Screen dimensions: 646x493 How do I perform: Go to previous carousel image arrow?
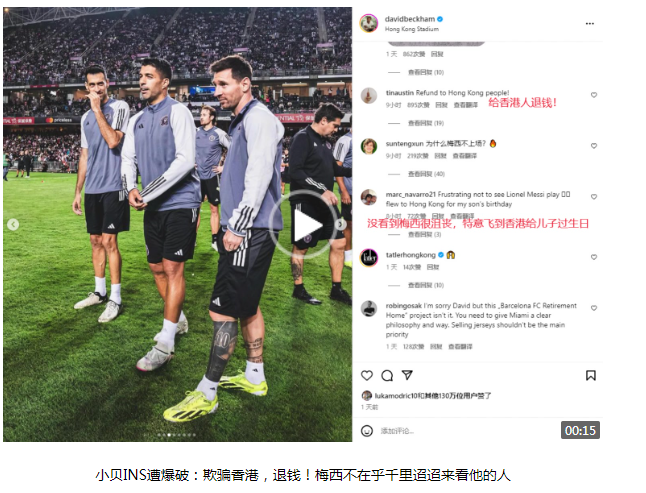click(x=13, y=224)
